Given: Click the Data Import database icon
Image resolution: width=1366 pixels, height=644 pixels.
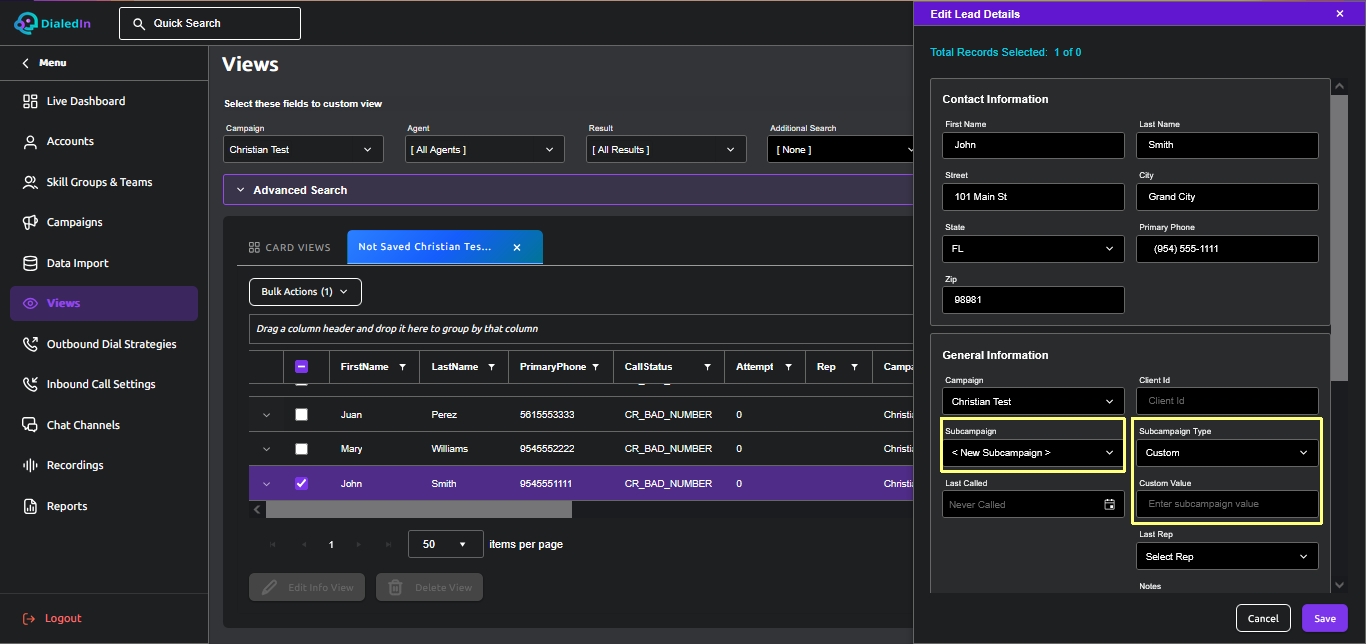Looking at the screenshot, I should pos(30,263).
